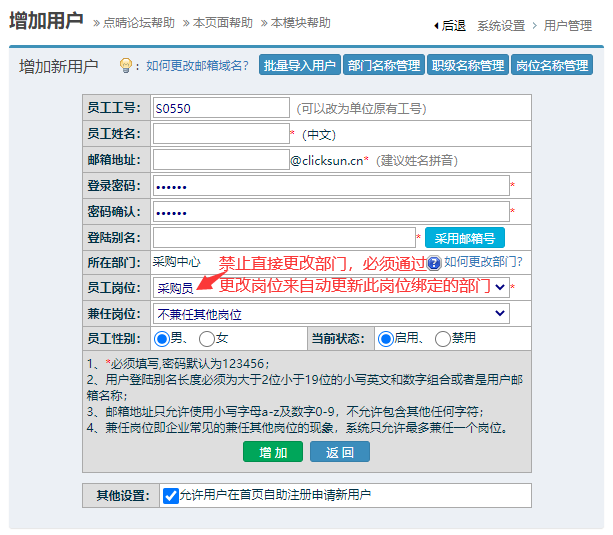
Task: Go to 岗位名称管理
Action: (551, 66)
